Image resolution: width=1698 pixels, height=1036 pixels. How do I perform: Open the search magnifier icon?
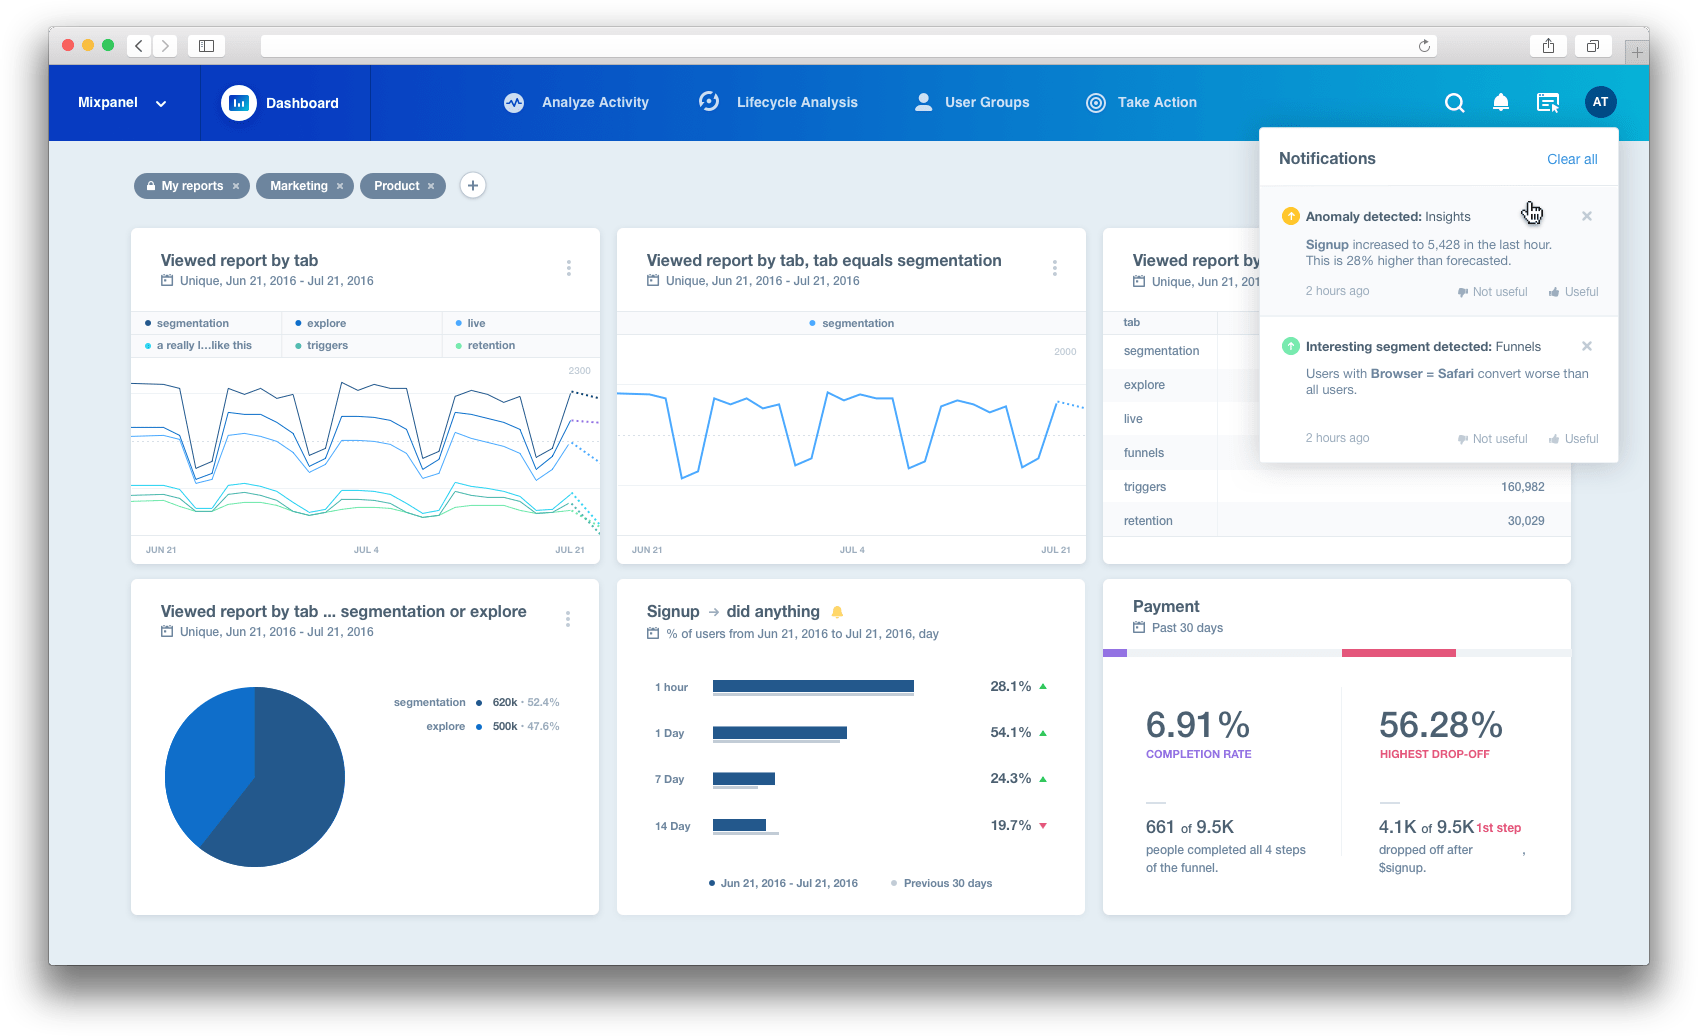1454,103
